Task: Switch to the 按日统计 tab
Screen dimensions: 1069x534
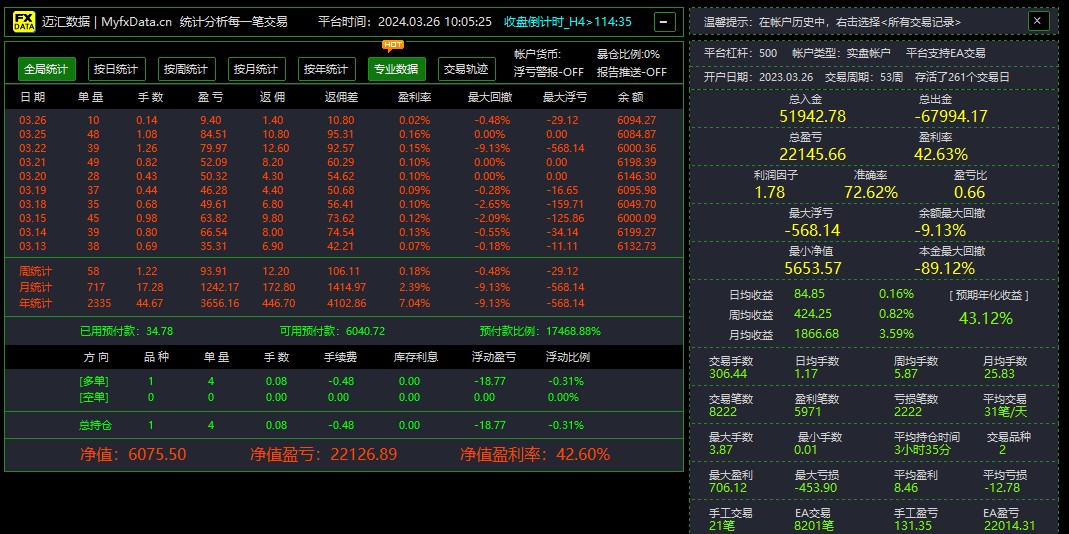Action: click(x=117, y=69)
